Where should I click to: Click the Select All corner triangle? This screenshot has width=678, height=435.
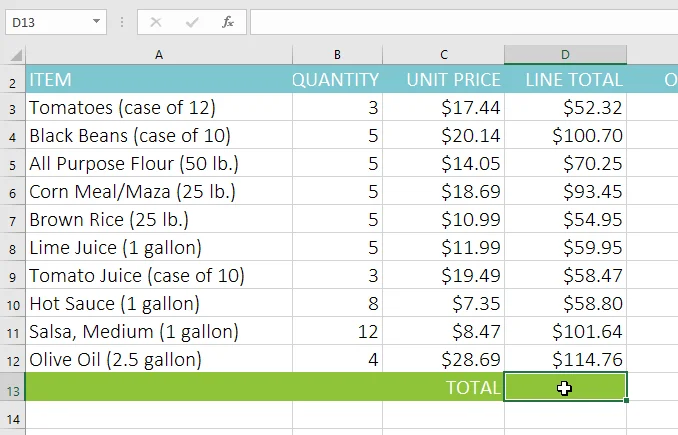16,55
